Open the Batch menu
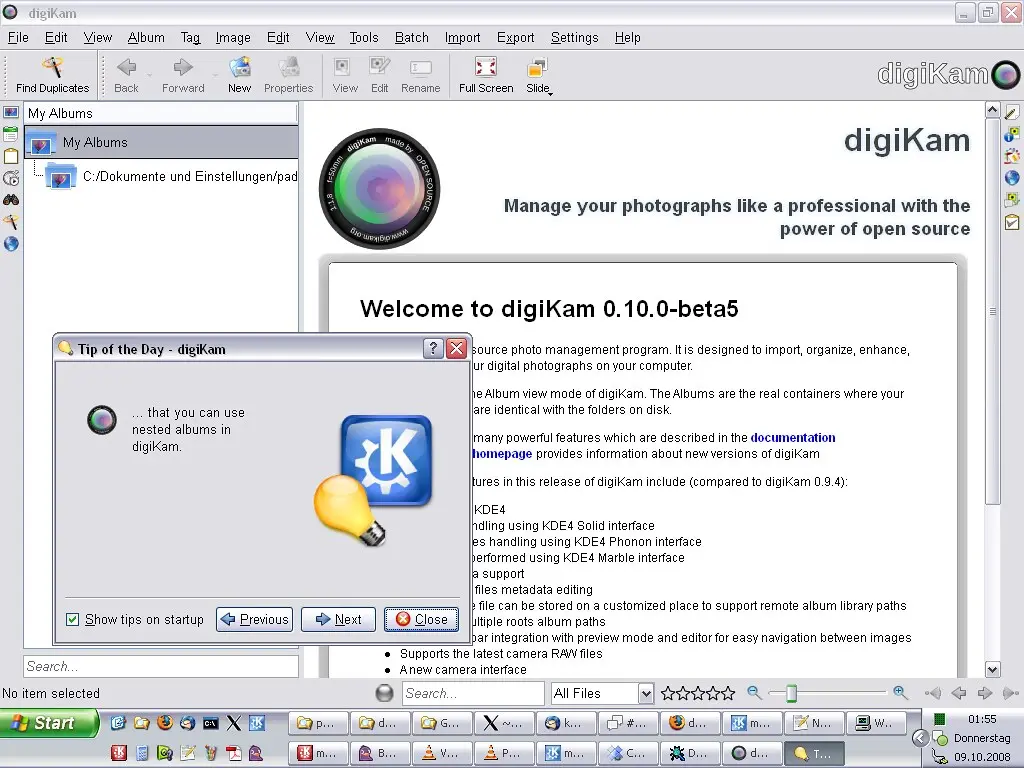Screen dimensions: 1024x768 tap(411, 37)
